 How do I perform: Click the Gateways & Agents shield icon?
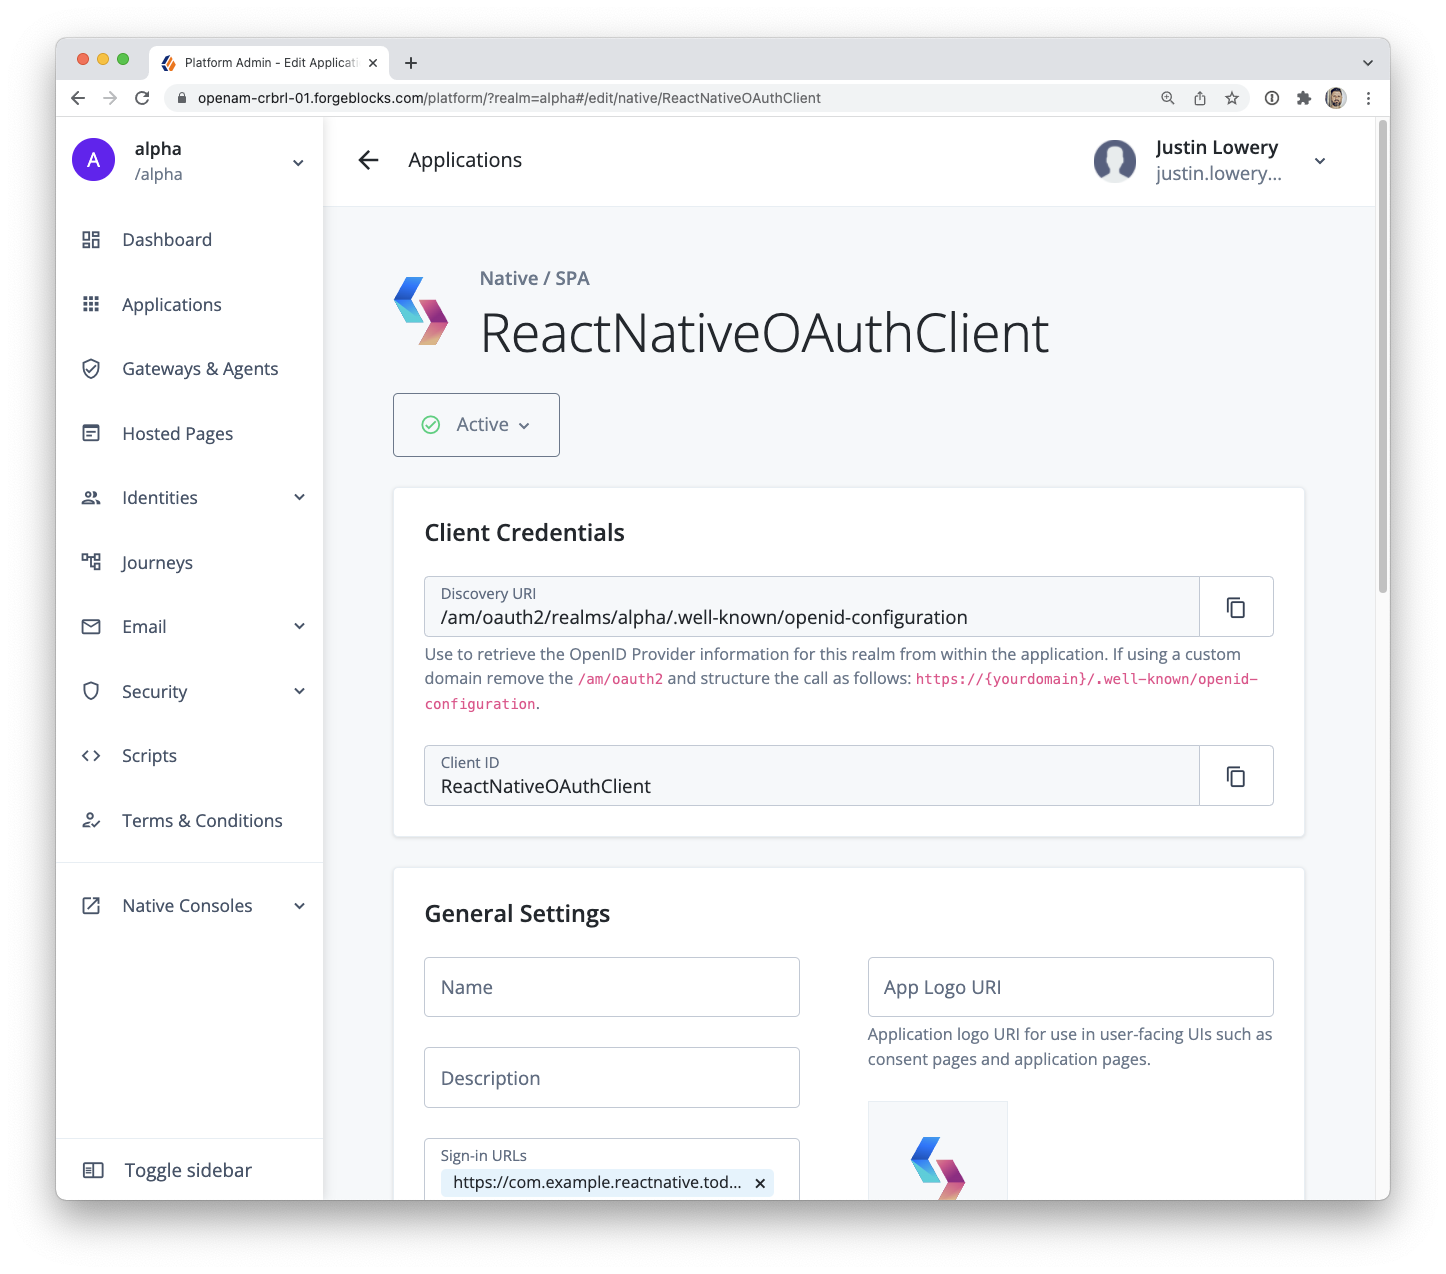tap(91, 369)
